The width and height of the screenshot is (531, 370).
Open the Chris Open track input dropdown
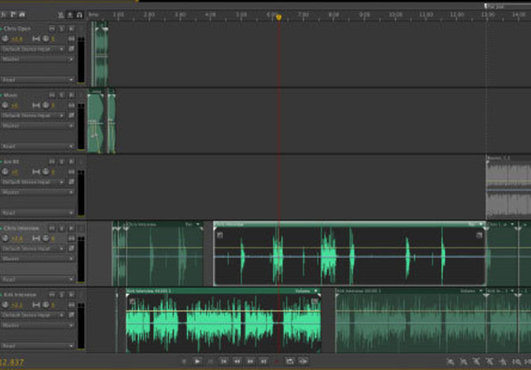click(x=33, y=49)
